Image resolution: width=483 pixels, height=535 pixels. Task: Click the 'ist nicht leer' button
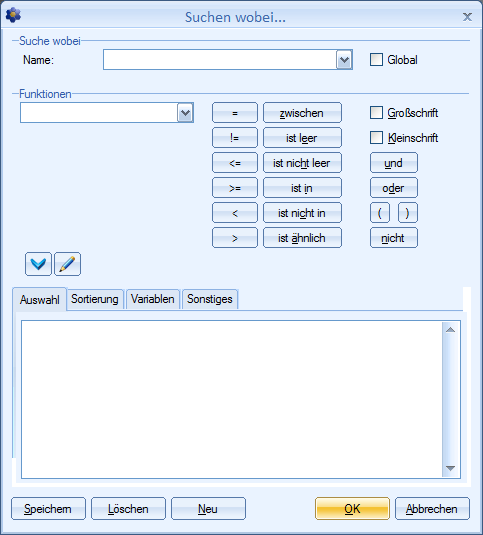point(302,163)
